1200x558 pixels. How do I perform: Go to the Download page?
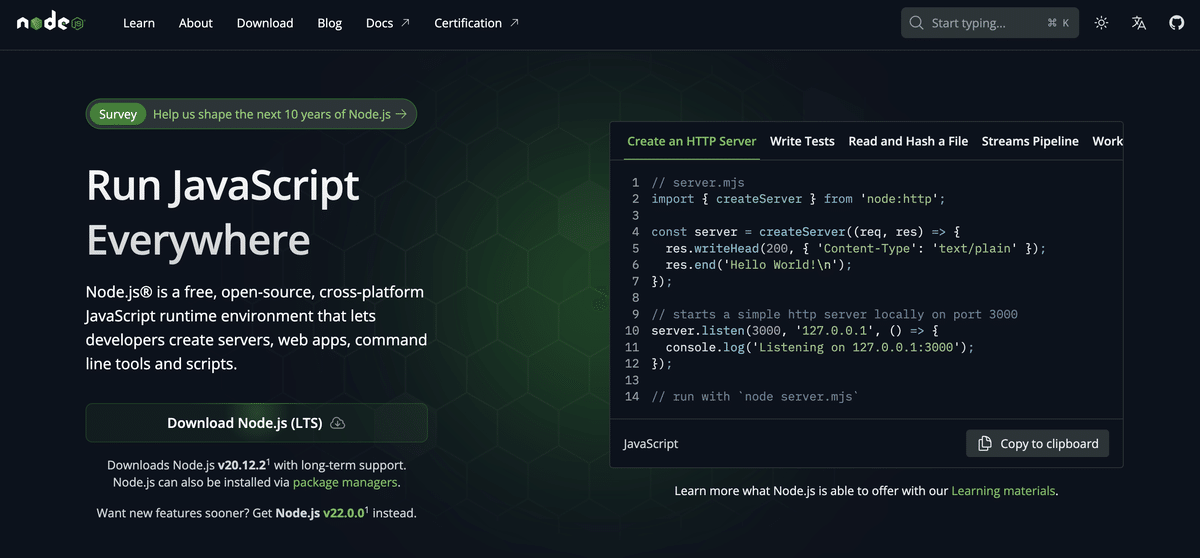click(x=265, y=23)
